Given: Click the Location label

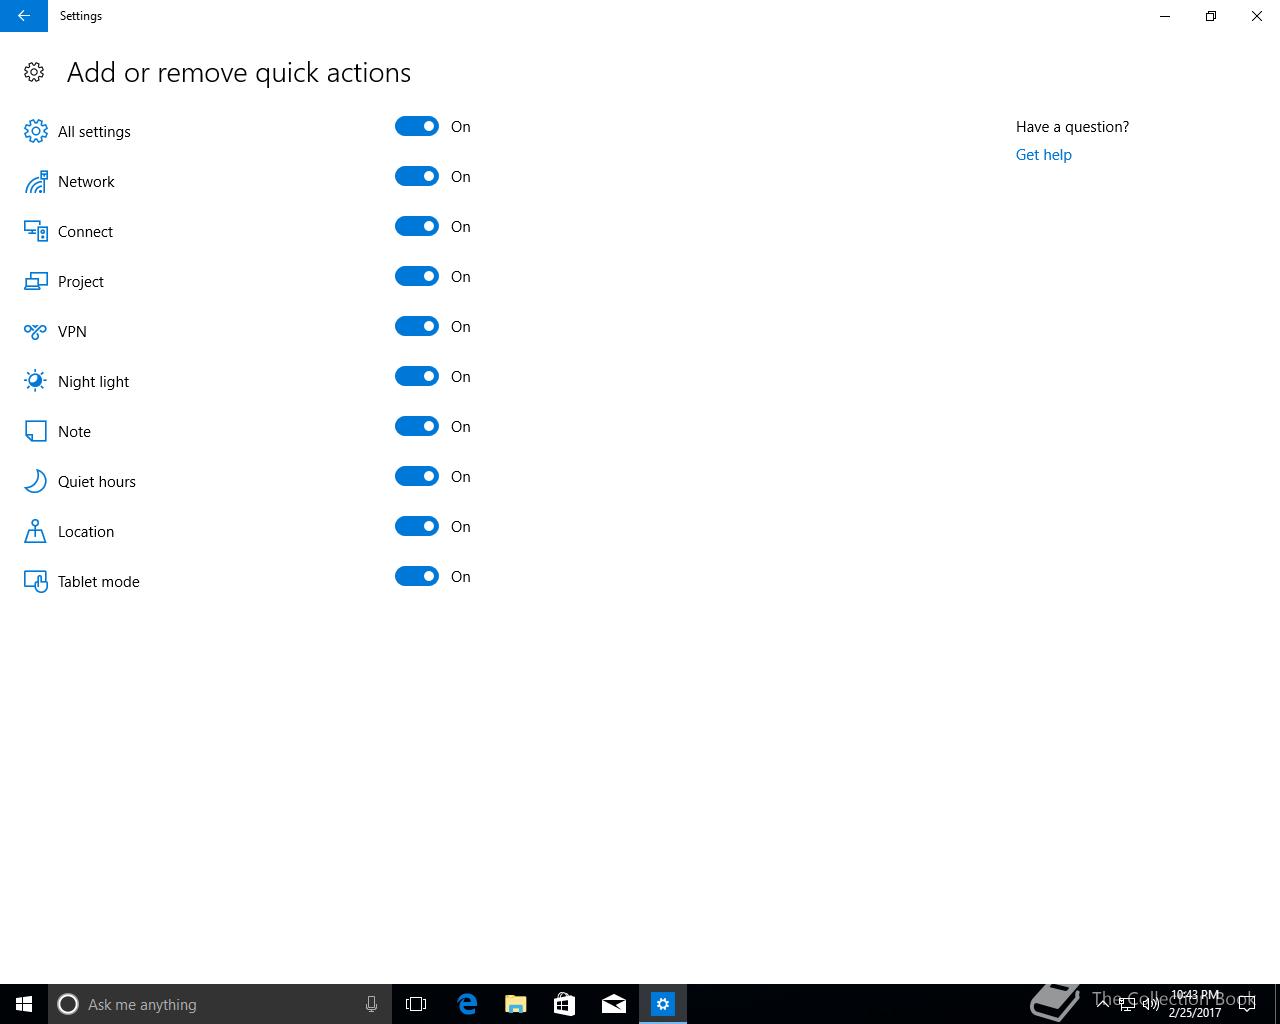Looking at the screenshot, I should coord(86,532).
